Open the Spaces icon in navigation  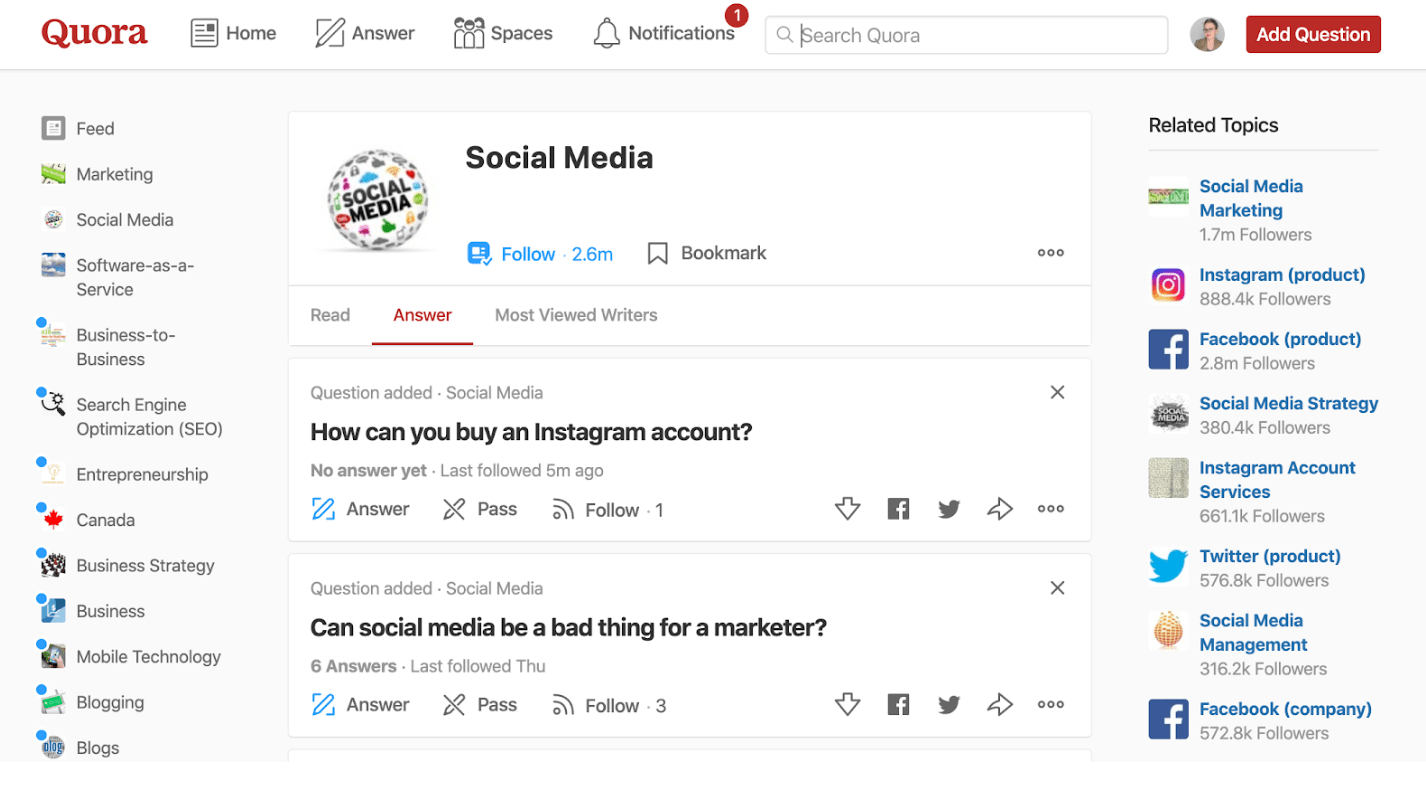pyautogui.click(x=468, y=34)
